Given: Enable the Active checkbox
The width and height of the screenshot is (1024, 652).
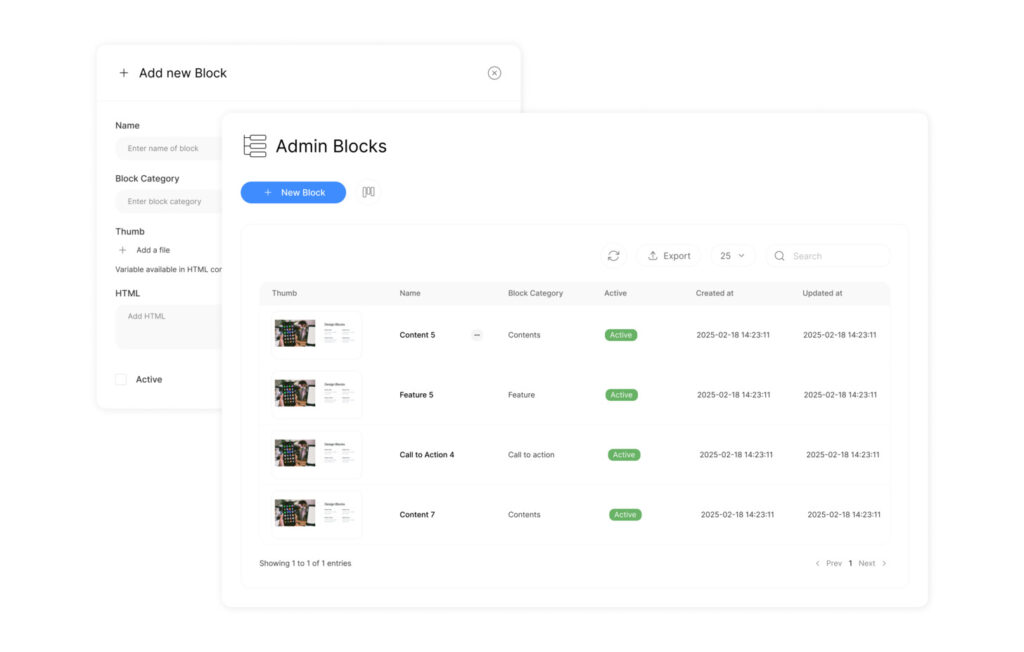Looking at the screenshot, I should click(121, 380).
